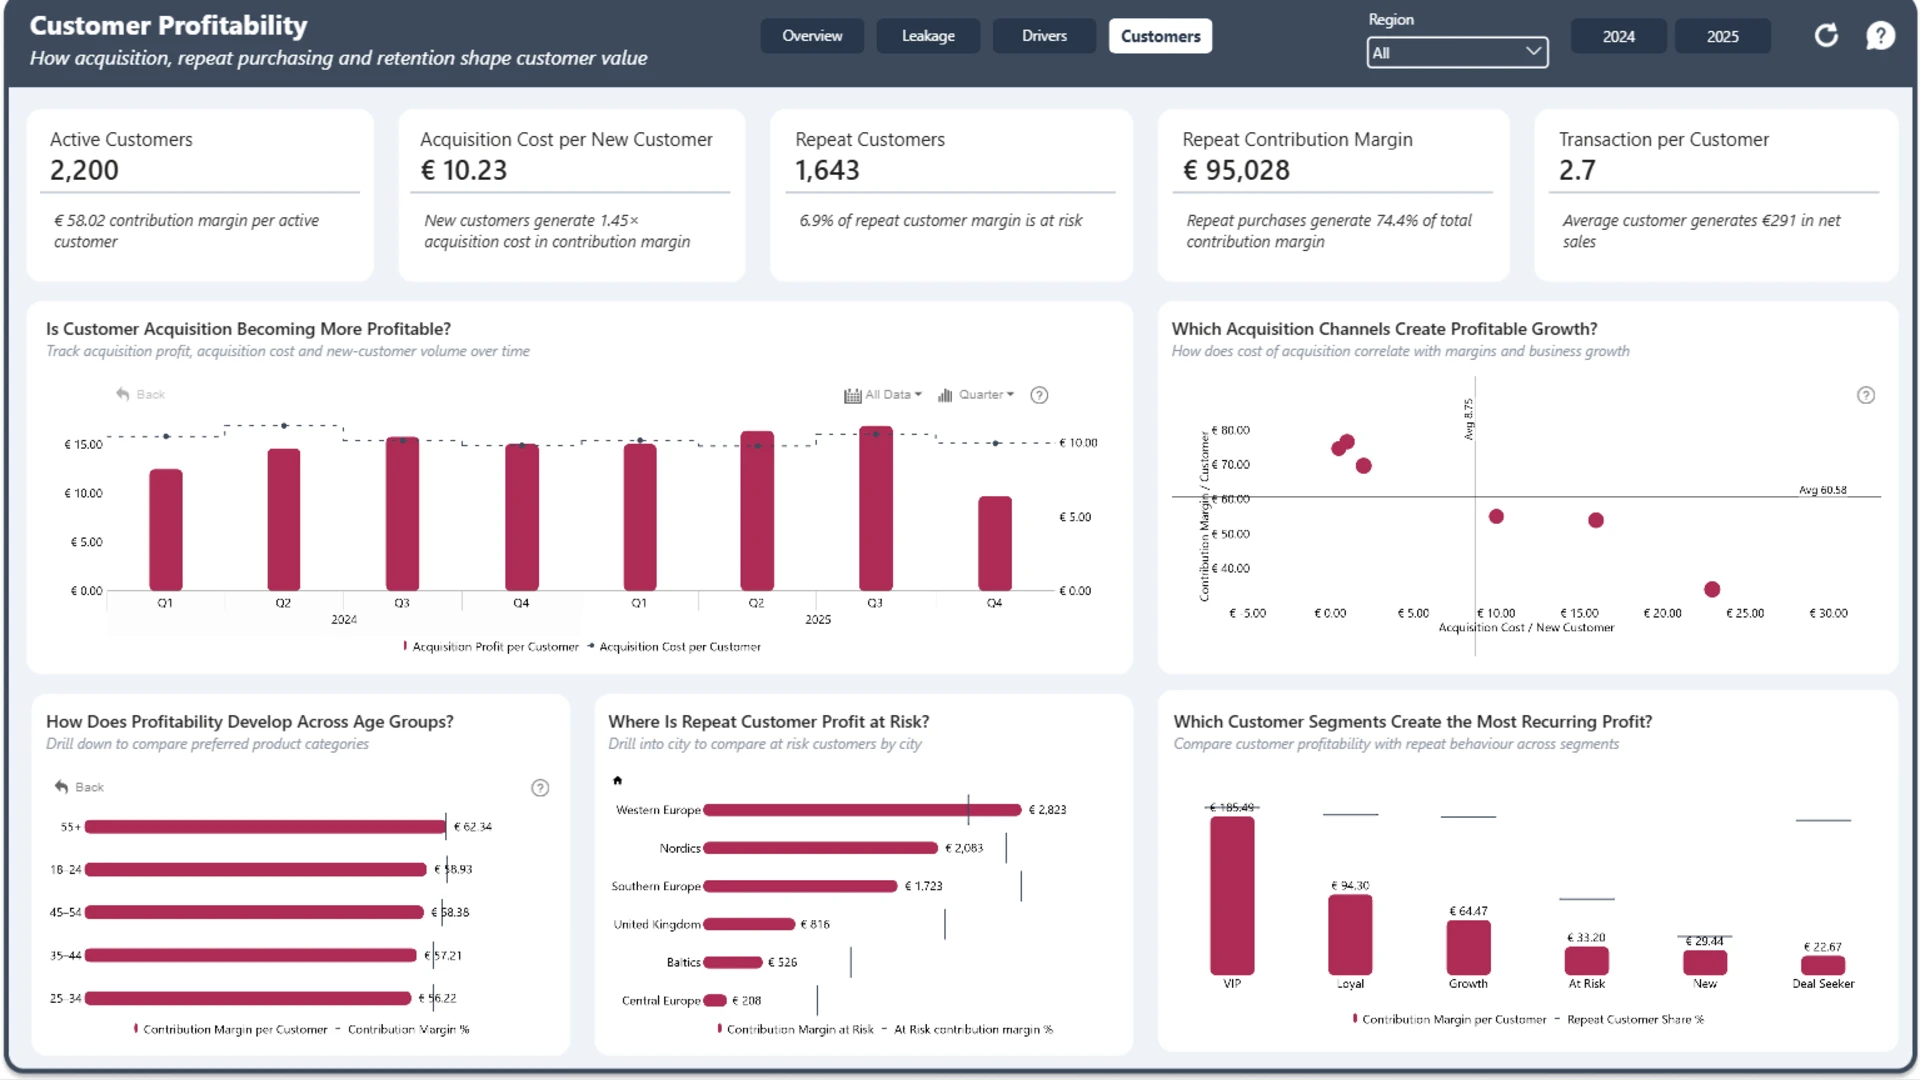
Task: Click the lowest scatter point near €25 cost
Action: click(x=1712, y=590)
